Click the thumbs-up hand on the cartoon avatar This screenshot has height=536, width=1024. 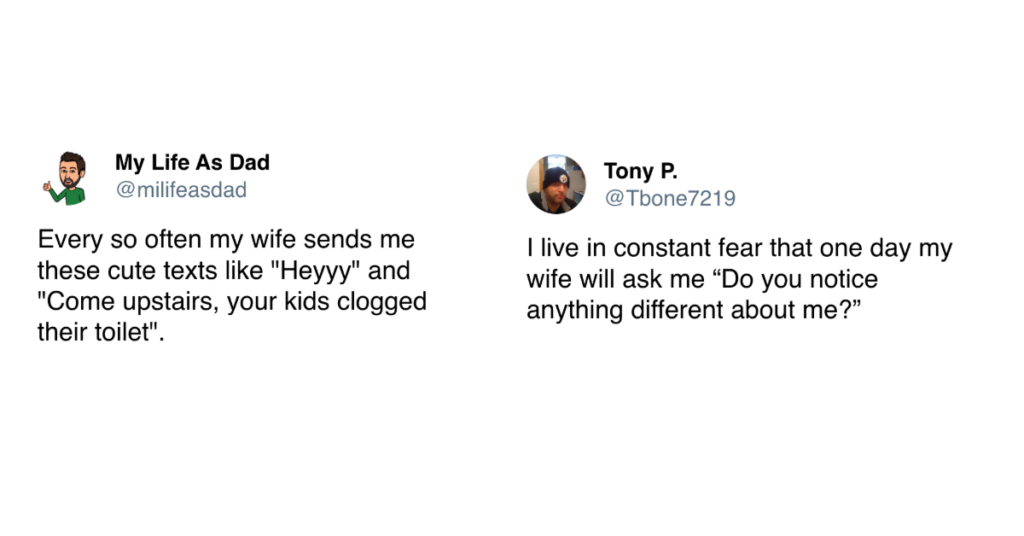click(x=47, y=186)
